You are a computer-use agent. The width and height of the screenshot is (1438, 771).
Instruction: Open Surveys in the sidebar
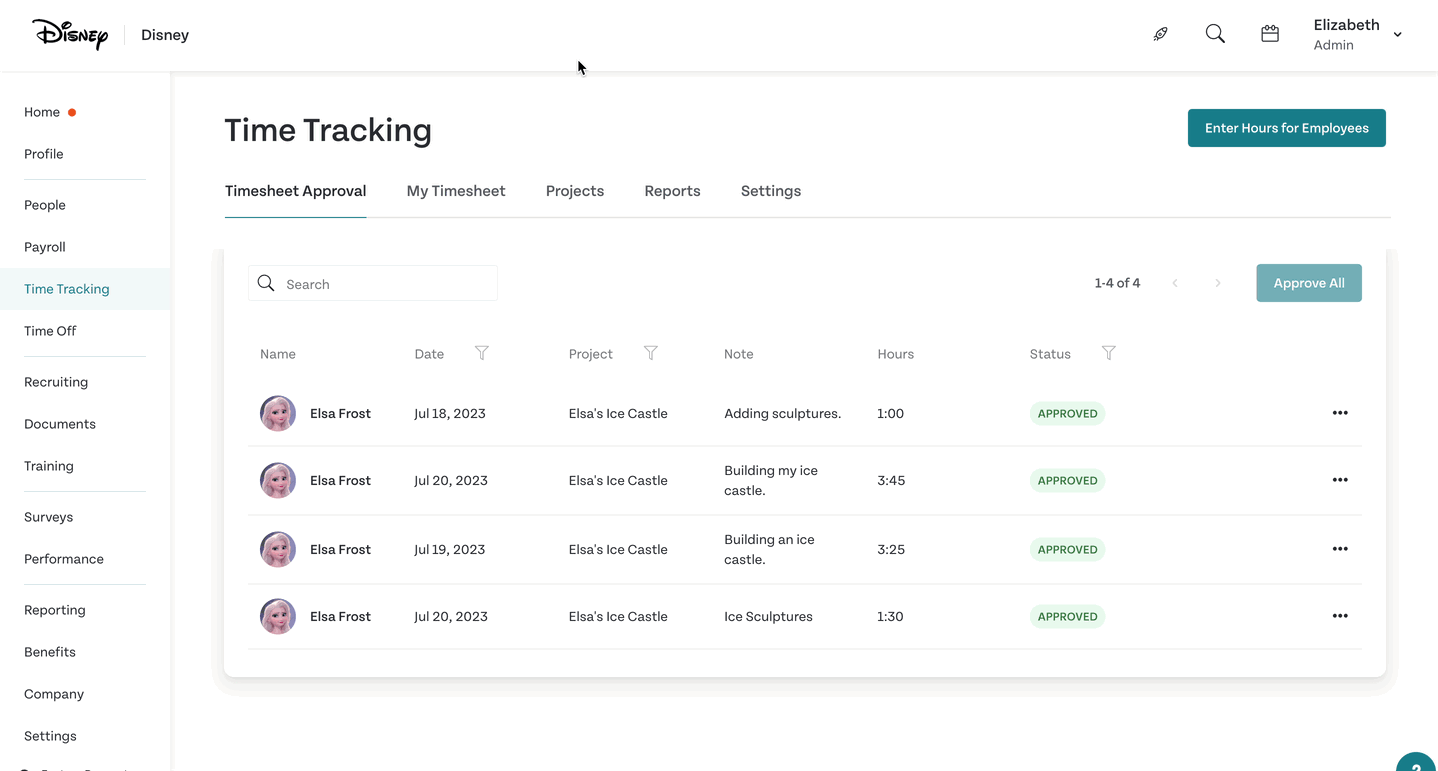(49, 517)
